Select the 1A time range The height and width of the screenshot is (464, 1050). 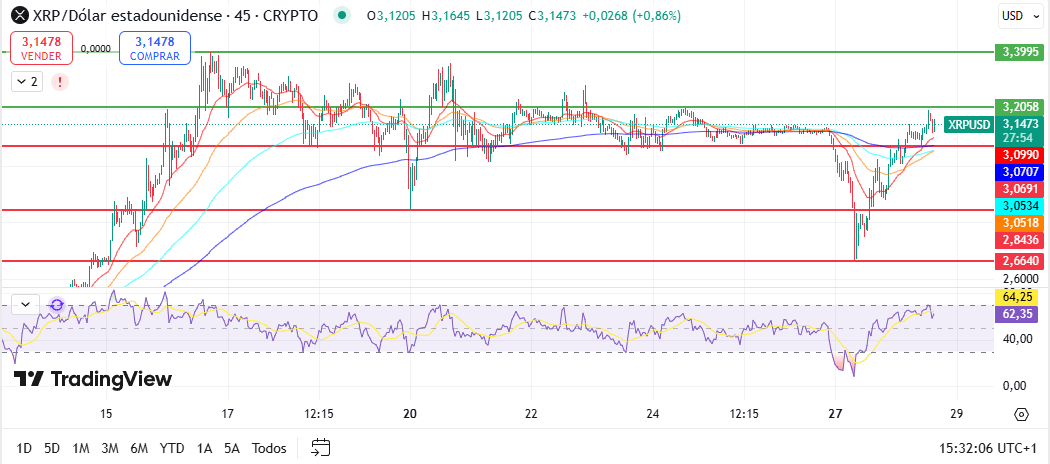click(x=204, y=448)
